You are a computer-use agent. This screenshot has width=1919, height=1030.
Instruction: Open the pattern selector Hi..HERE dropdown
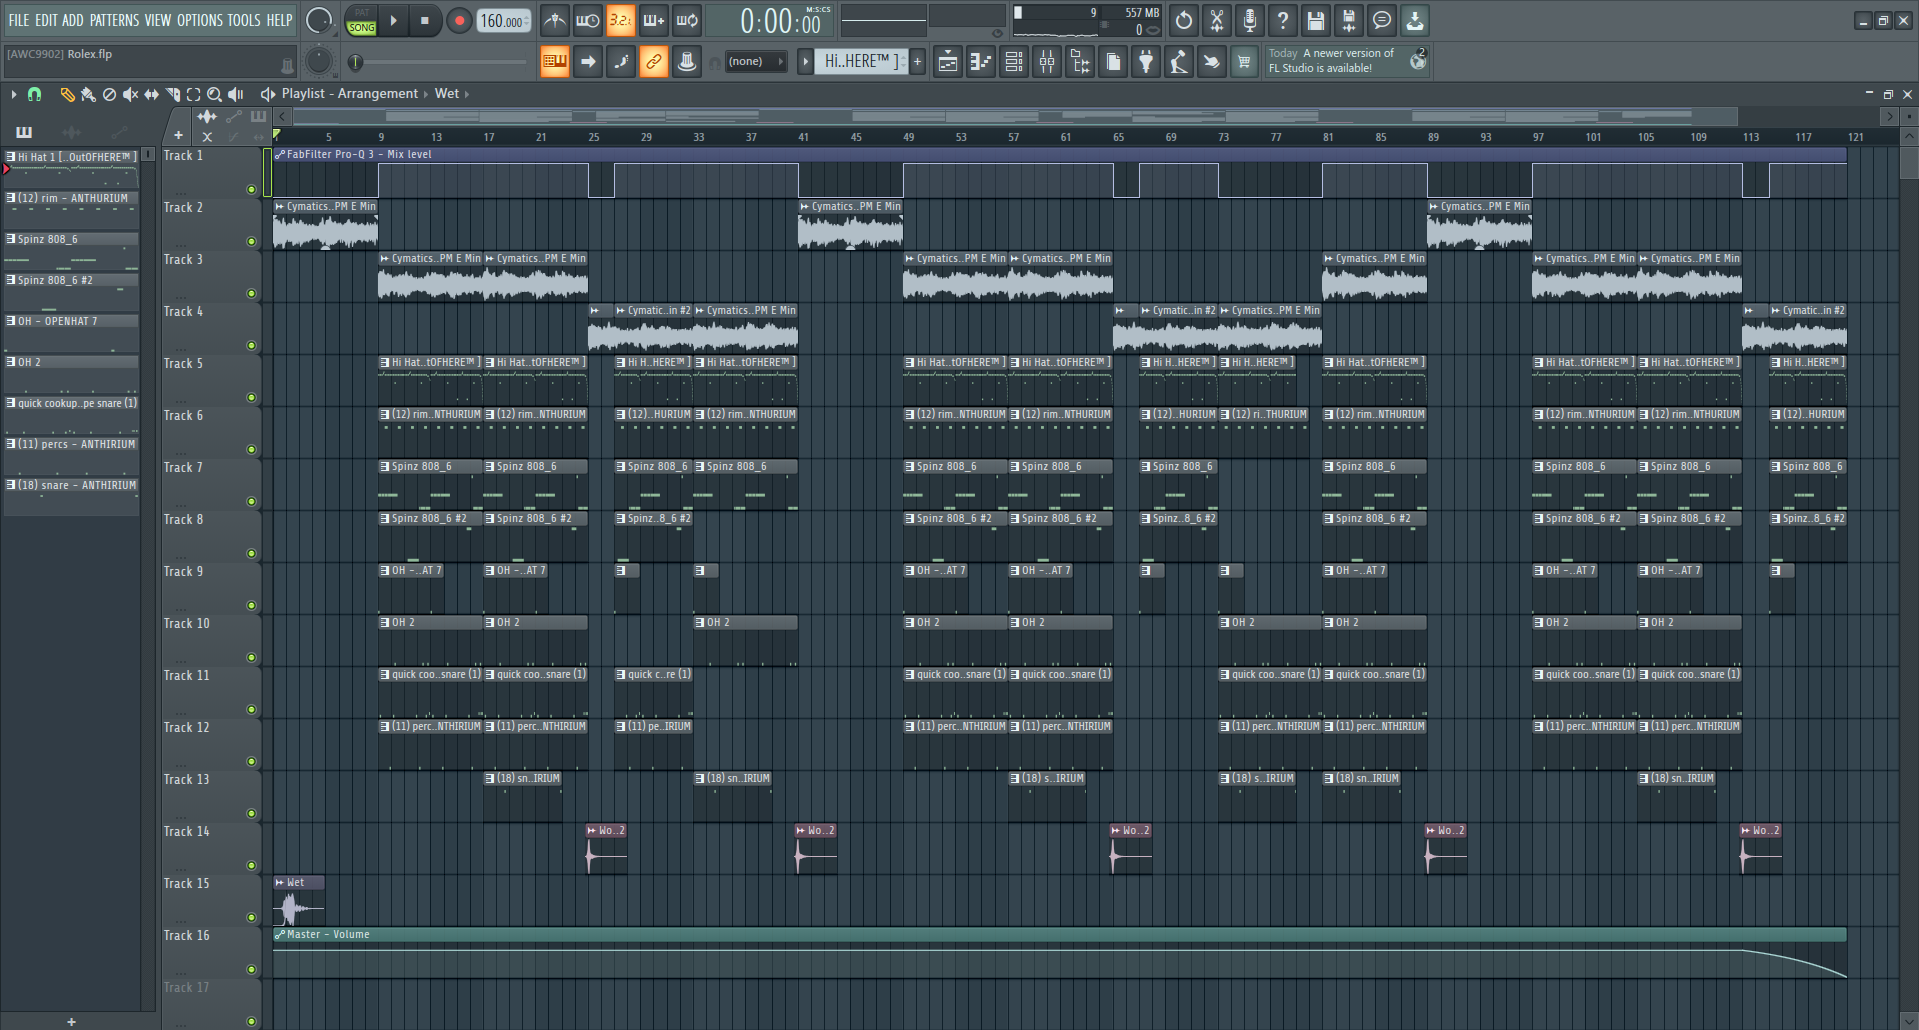click(862, 62)
